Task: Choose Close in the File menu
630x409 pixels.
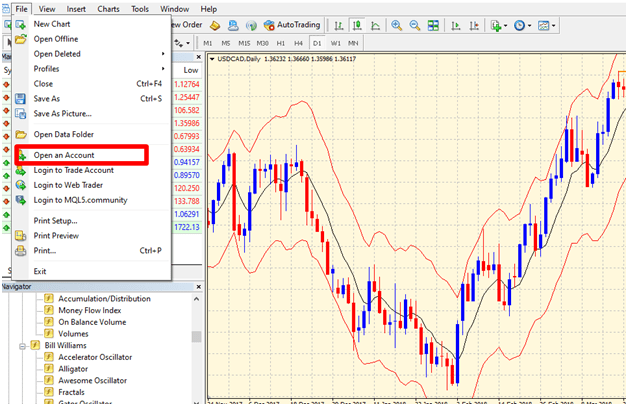Action: [x=92, y=84]
